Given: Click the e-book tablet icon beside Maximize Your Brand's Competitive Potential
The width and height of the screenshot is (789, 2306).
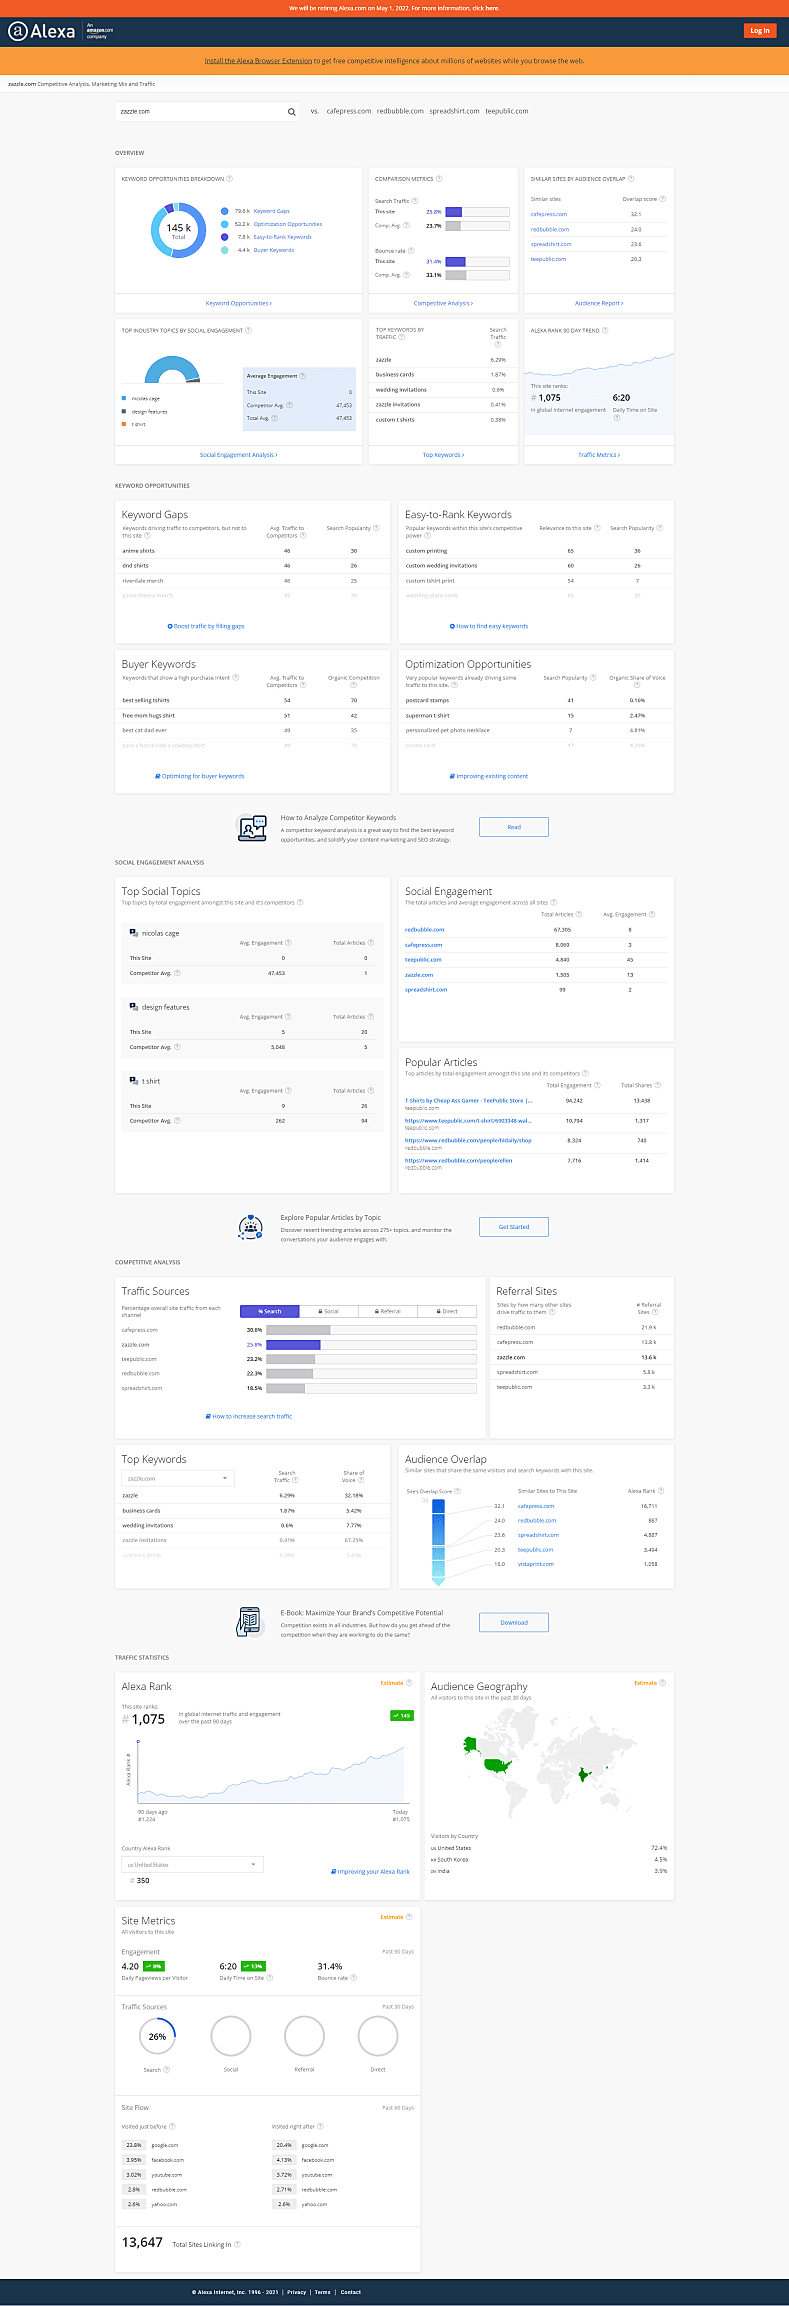Looking at the screenshot, I should (248, 1622).
